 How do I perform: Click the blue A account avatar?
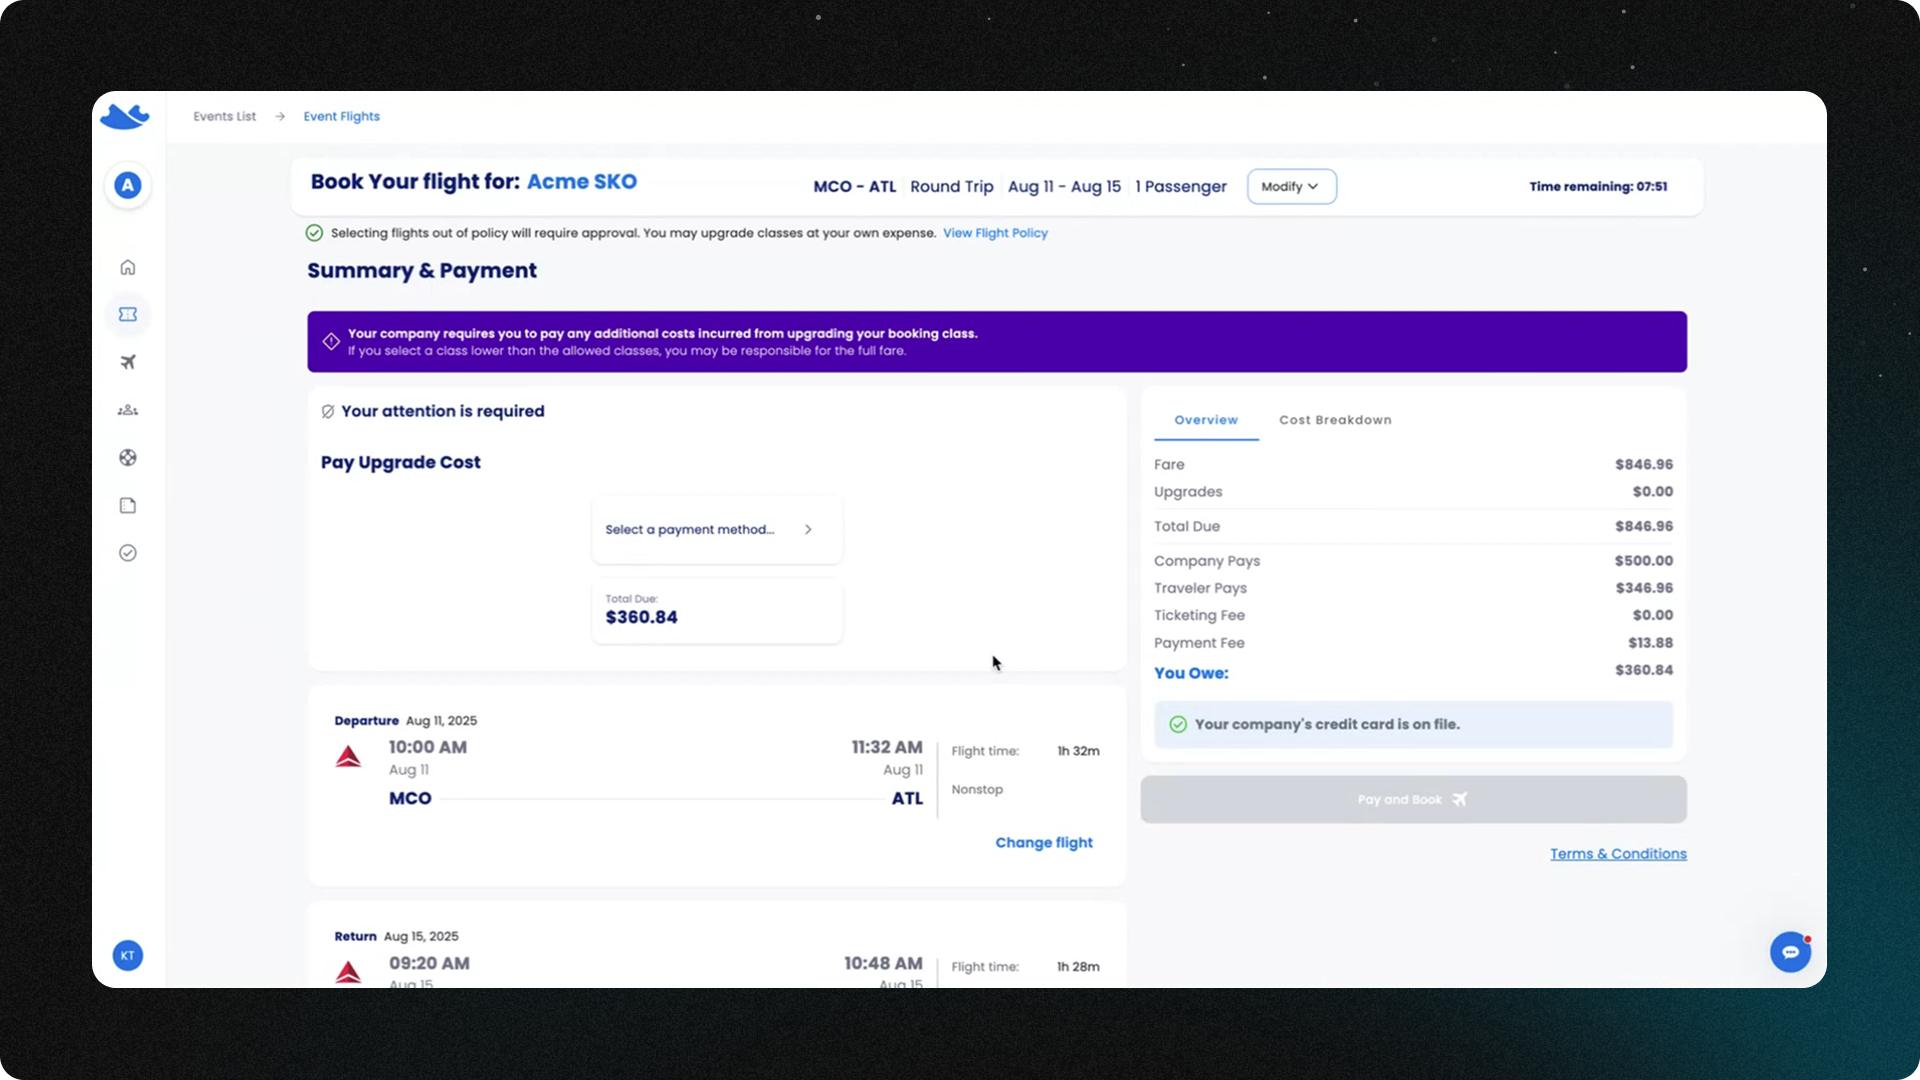click(x=128, y=185)
